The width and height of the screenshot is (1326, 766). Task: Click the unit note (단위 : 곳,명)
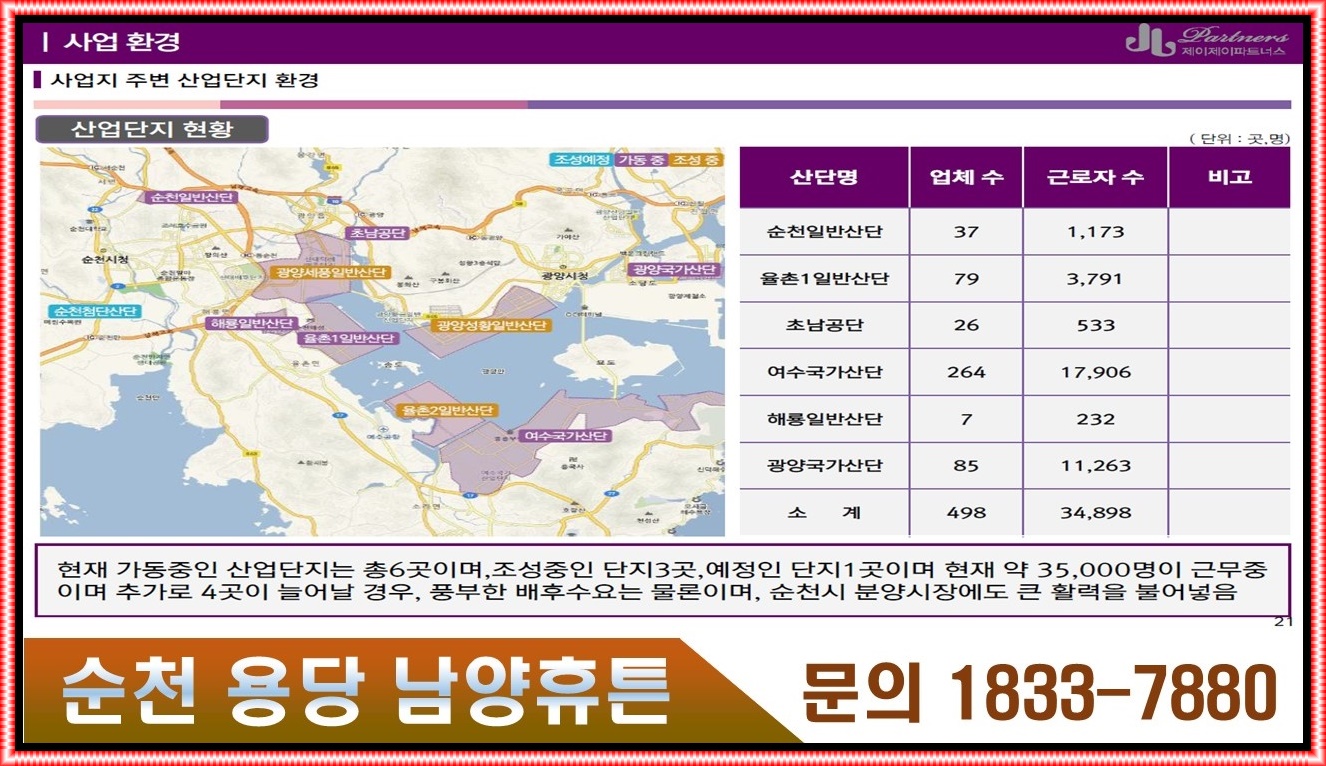point(1239,138)
